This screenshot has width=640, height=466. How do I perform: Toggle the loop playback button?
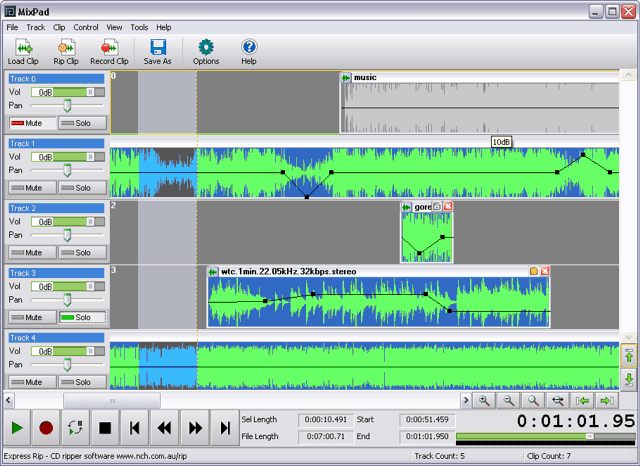(x=76, y=428)
